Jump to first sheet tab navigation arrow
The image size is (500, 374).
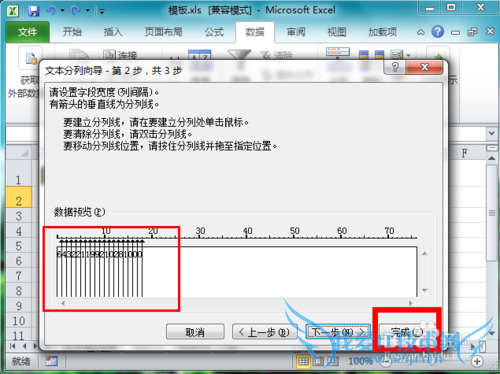click(x=12, y=346)
